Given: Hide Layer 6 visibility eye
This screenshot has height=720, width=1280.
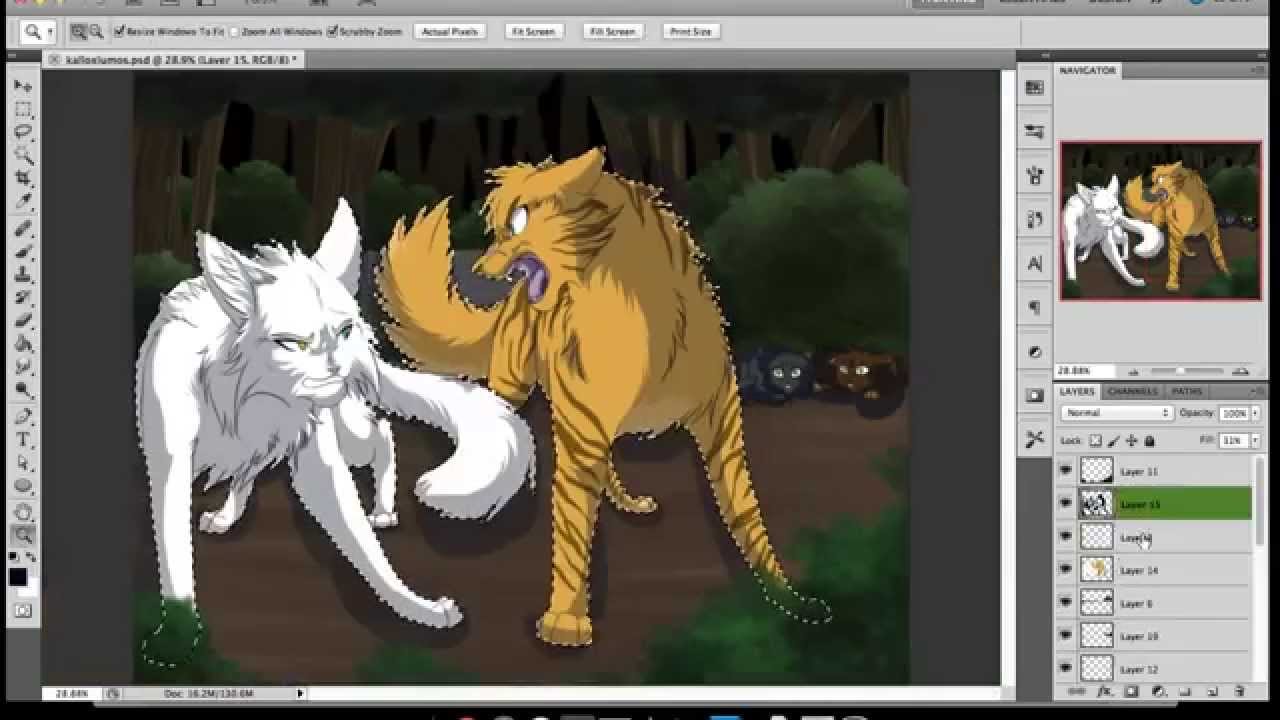Looking at the screenshot, I should (1066, 603).
